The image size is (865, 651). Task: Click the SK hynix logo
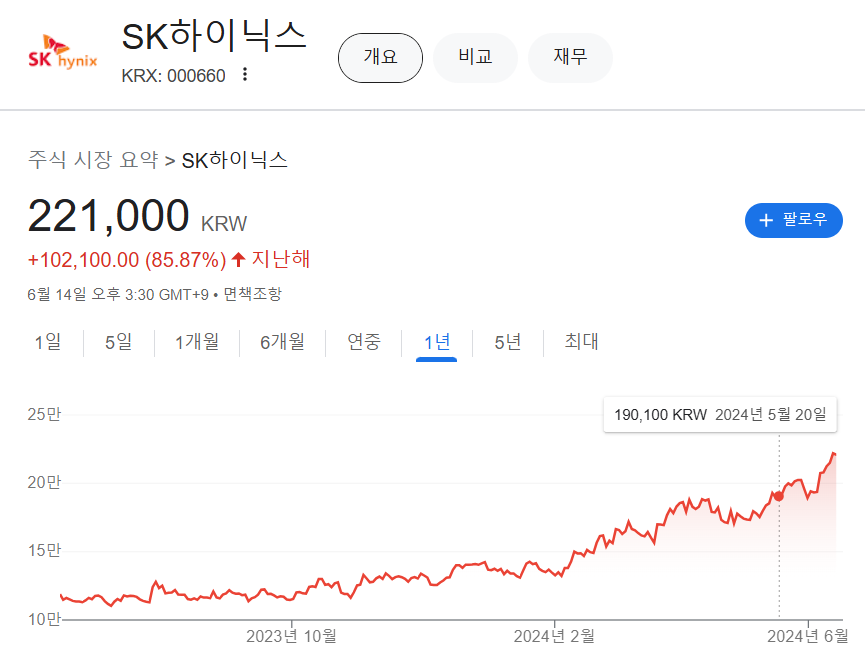[x=63, y=55]
